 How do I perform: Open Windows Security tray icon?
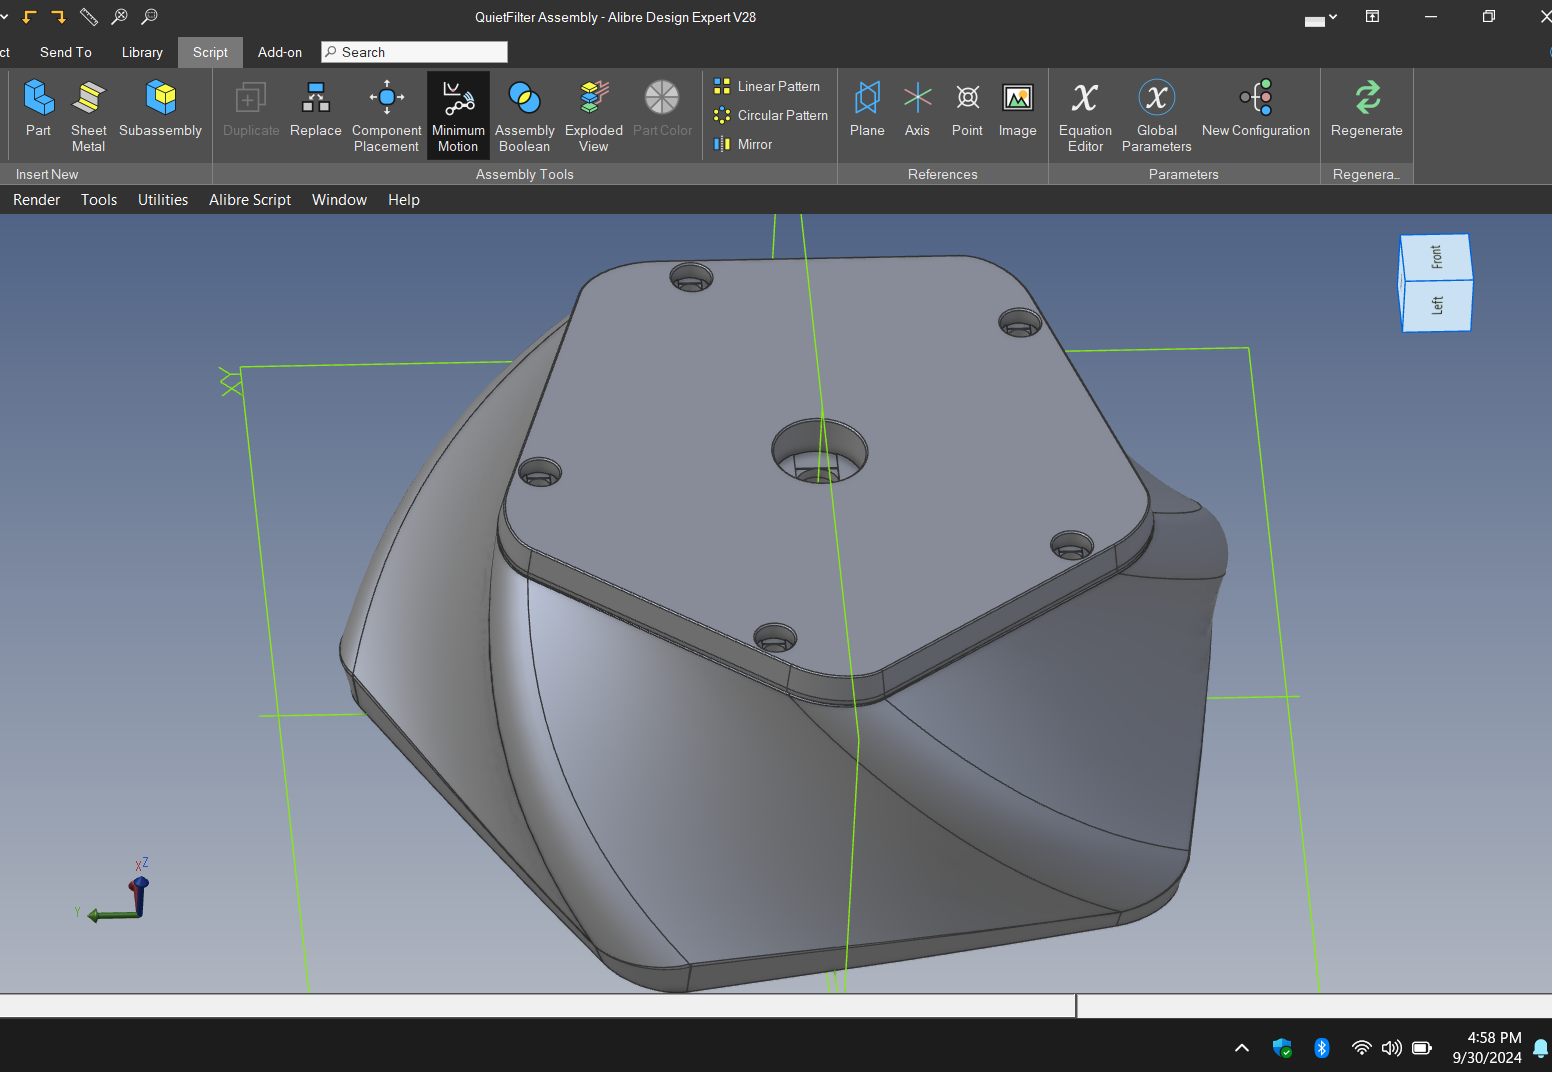tap(1282, 1048)
